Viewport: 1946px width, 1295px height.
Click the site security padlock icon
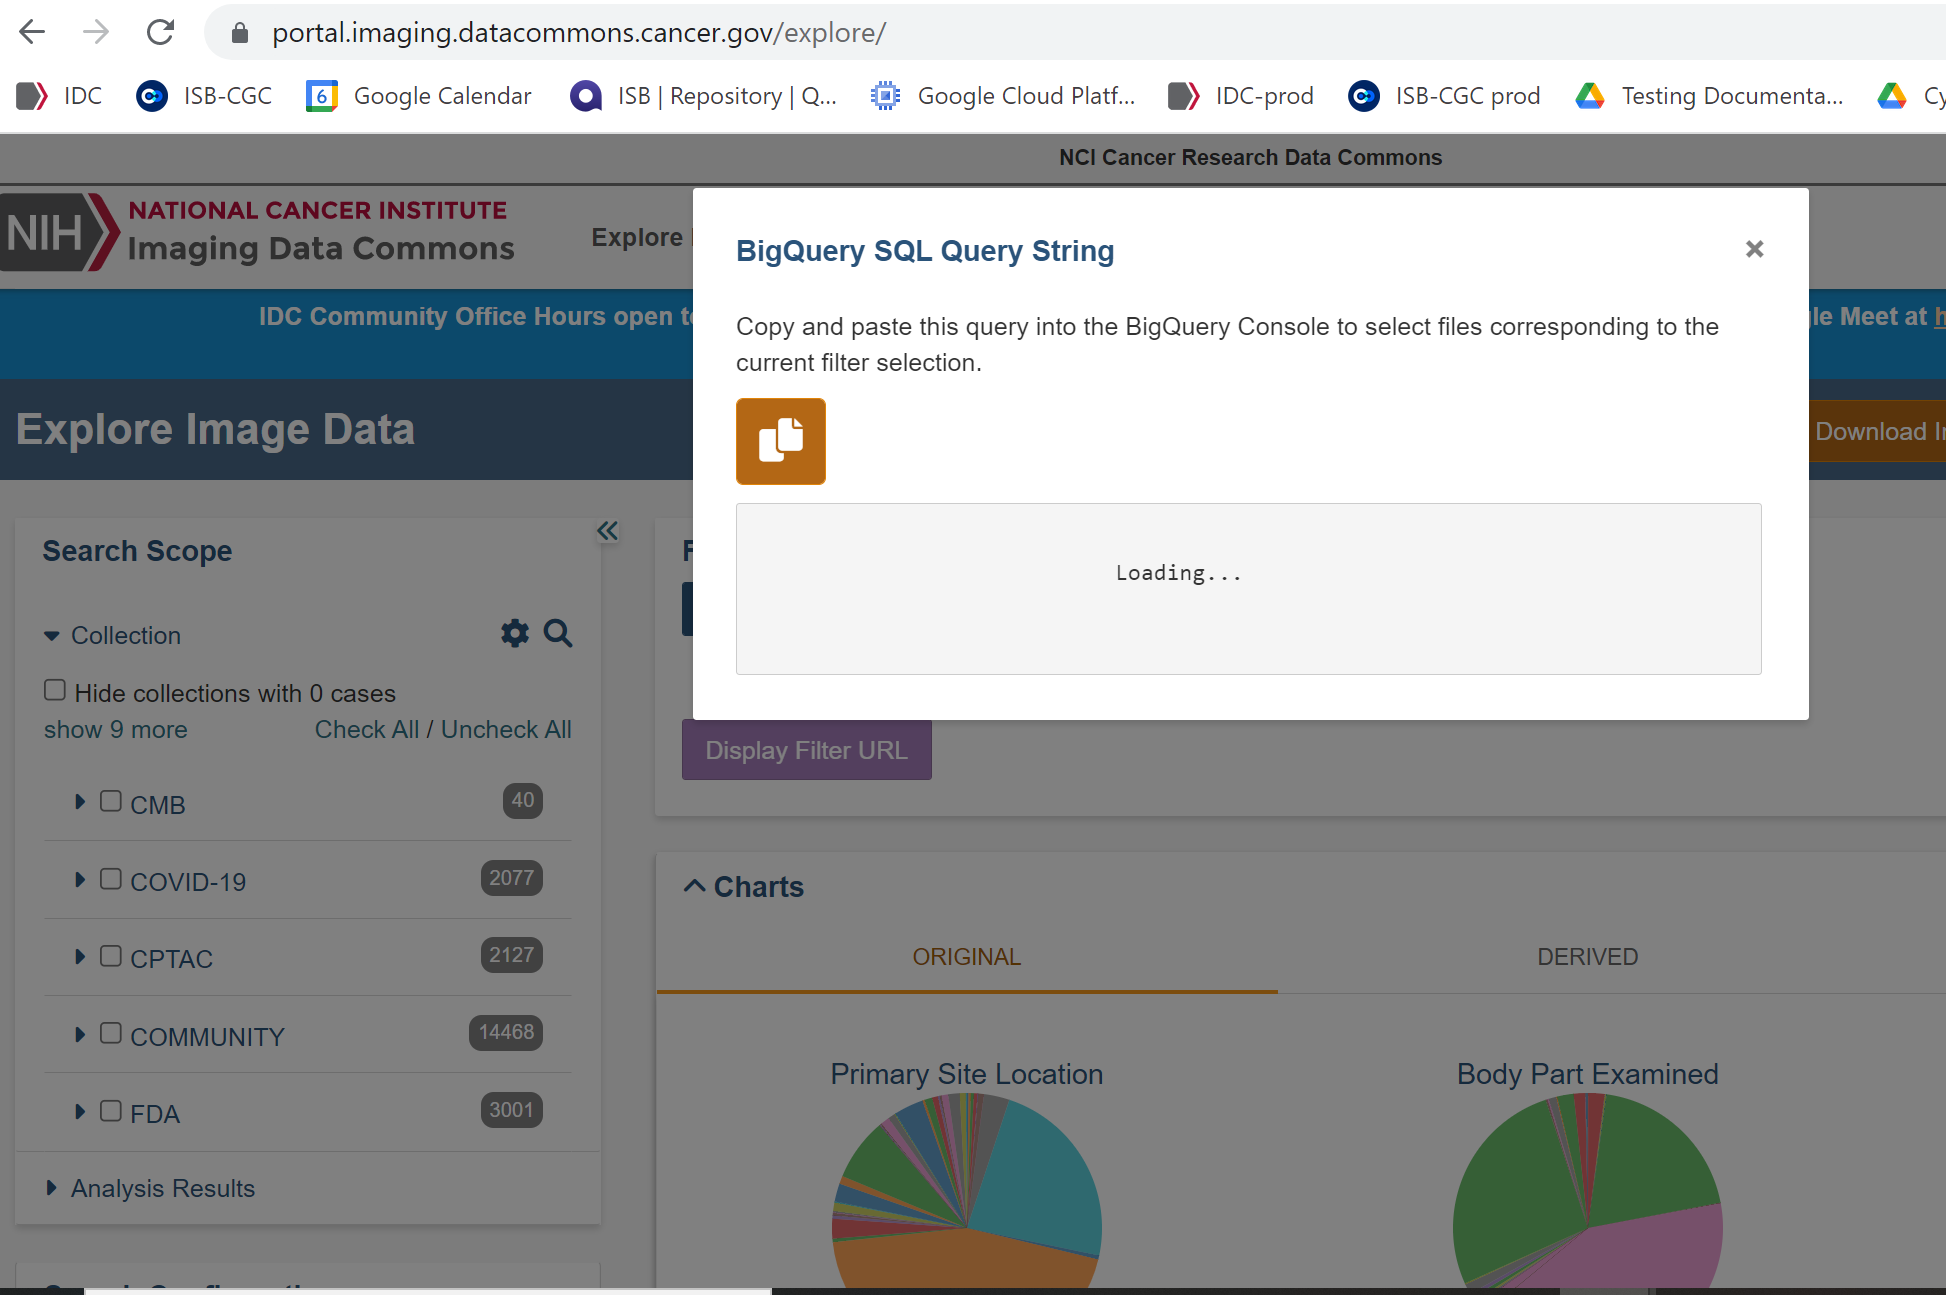point(239,32)
